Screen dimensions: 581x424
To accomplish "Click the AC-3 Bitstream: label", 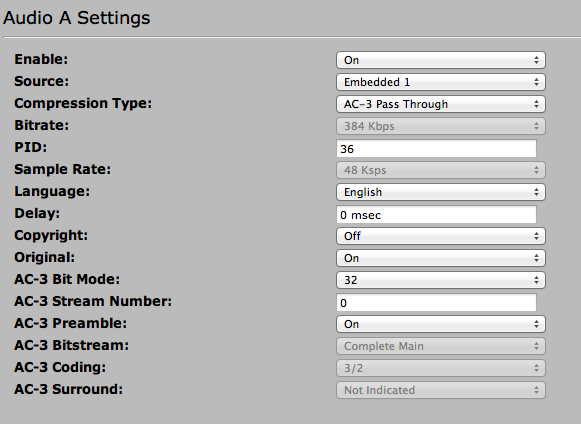I will click(72, 345).
